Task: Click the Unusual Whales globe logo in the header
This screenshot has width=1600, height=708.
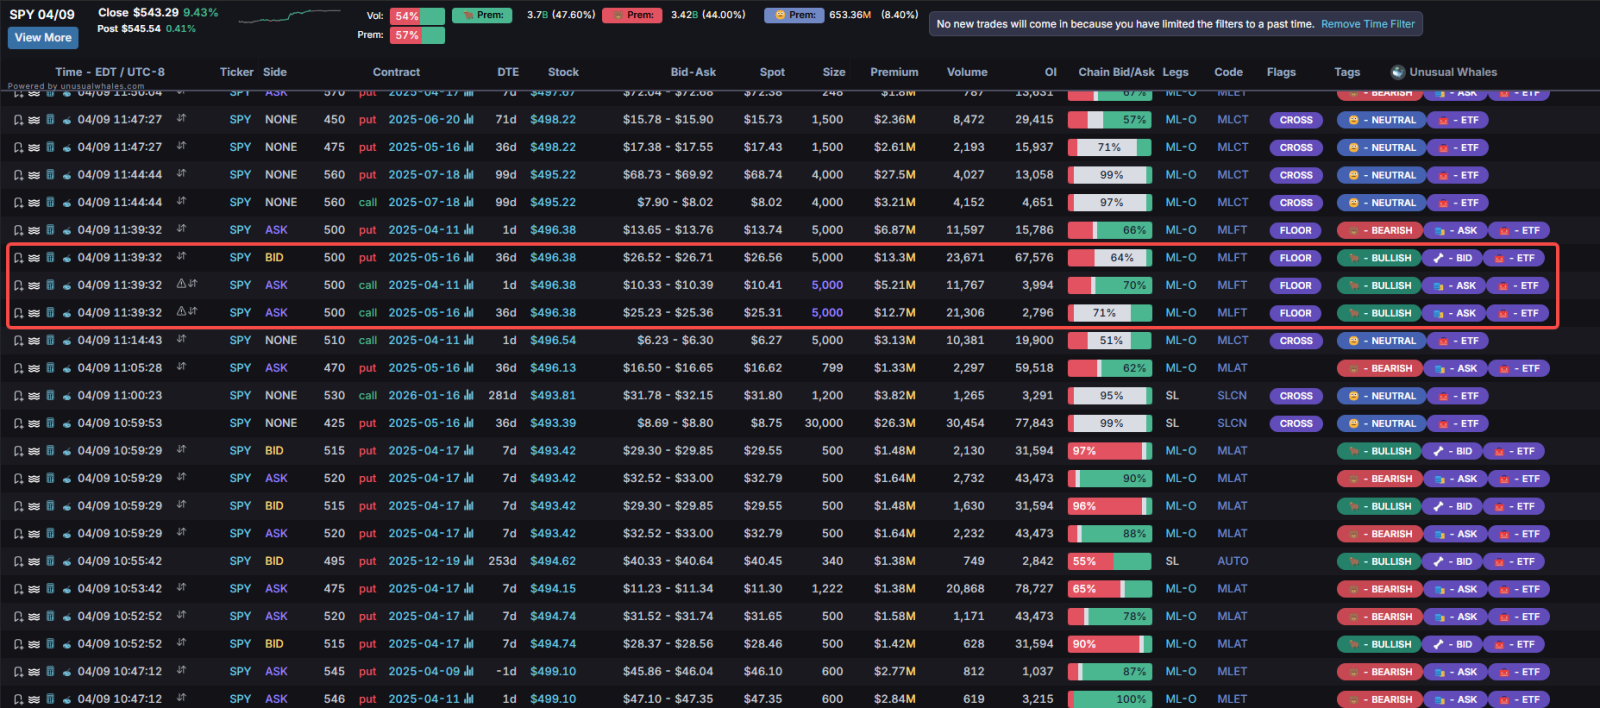Action: pyautogui.click(x=1398, y=72)
